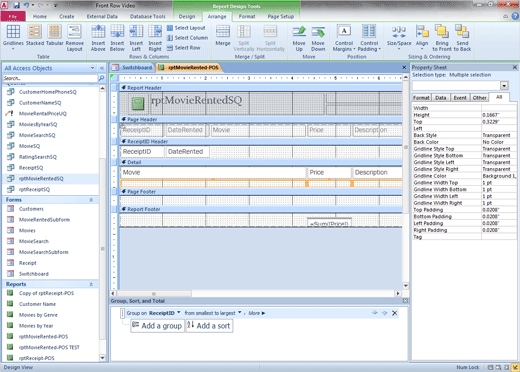This screenshot has height=372, width=520.
Task: Merge selected cells
Action: [x=223, y=36]
